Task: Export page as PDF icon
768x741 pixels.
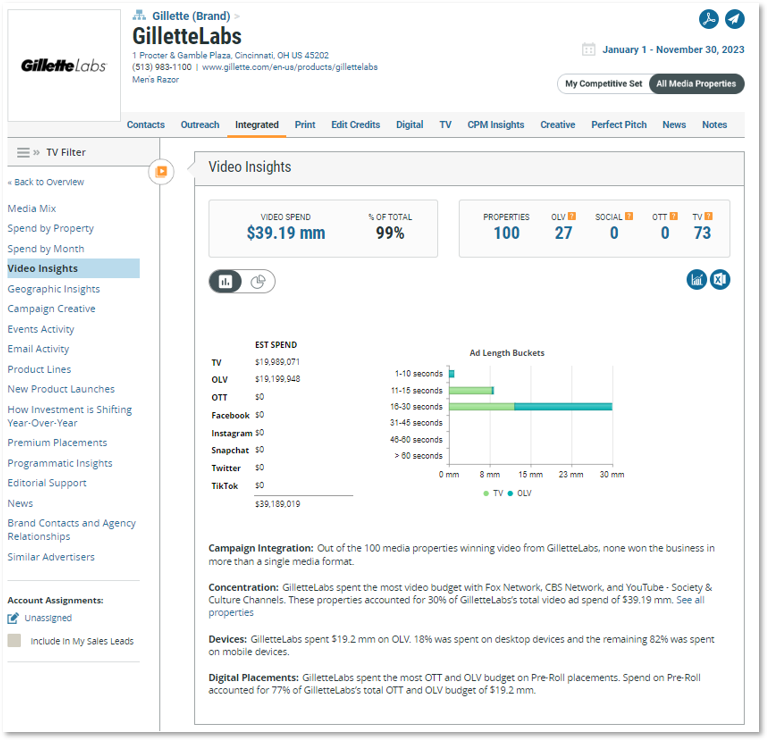Action: tap(708, 19)
